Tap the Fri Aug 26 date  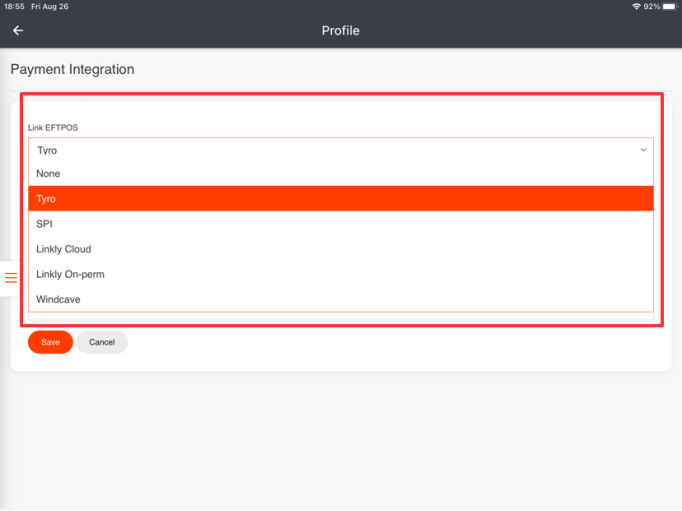point(51,6)
